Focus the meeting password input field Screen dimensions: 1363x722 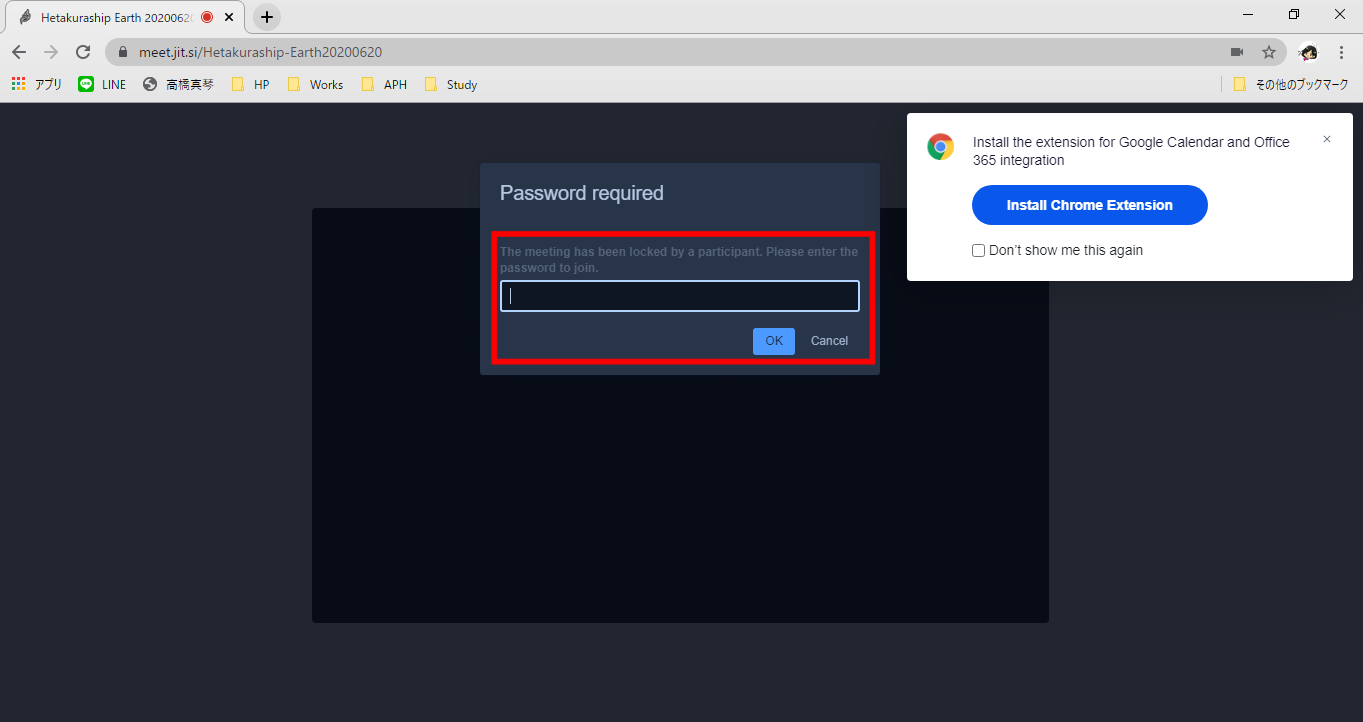tap(679, 296)
